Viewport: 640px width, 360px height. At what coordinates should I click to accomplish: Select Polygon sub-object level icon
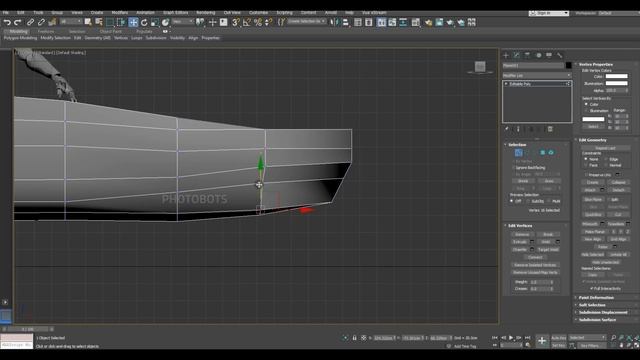click(542, 153)
